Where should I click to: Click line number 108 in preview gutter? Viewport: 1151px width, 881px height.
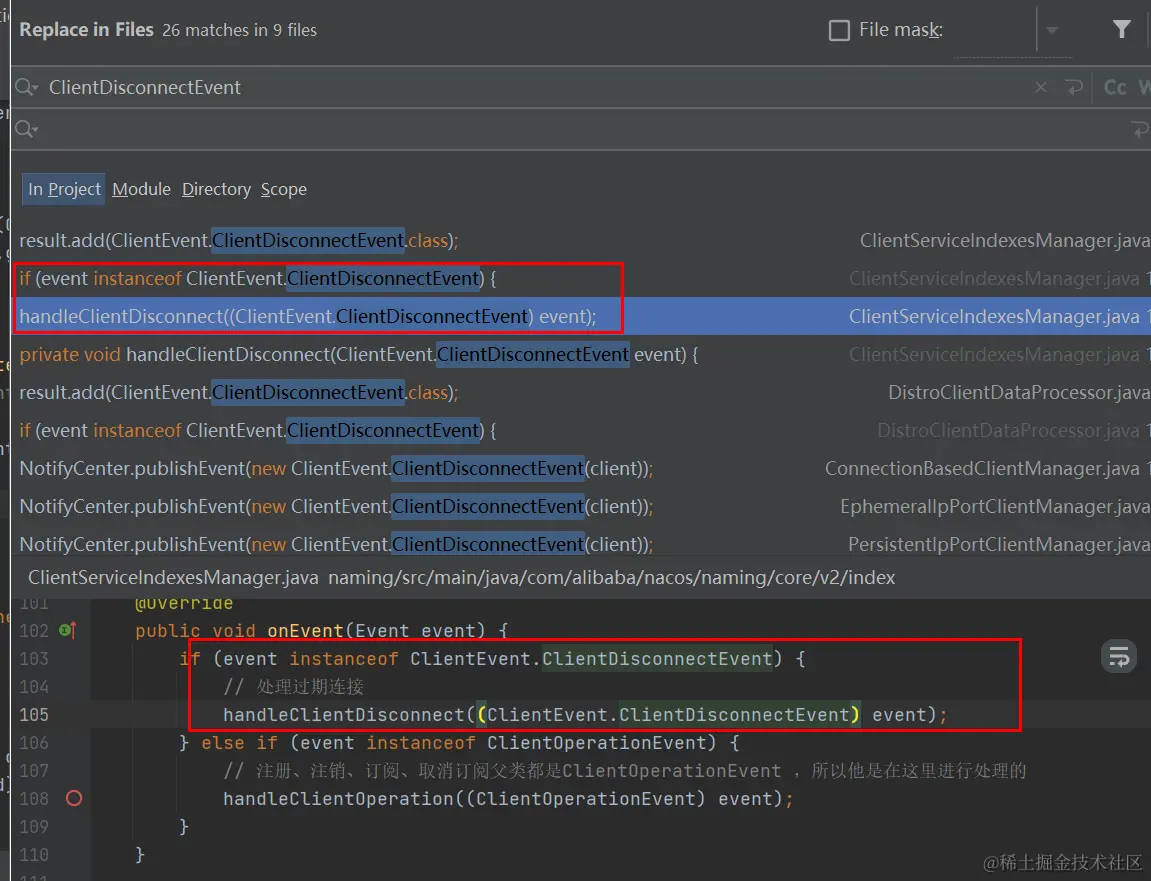(34, 798)
